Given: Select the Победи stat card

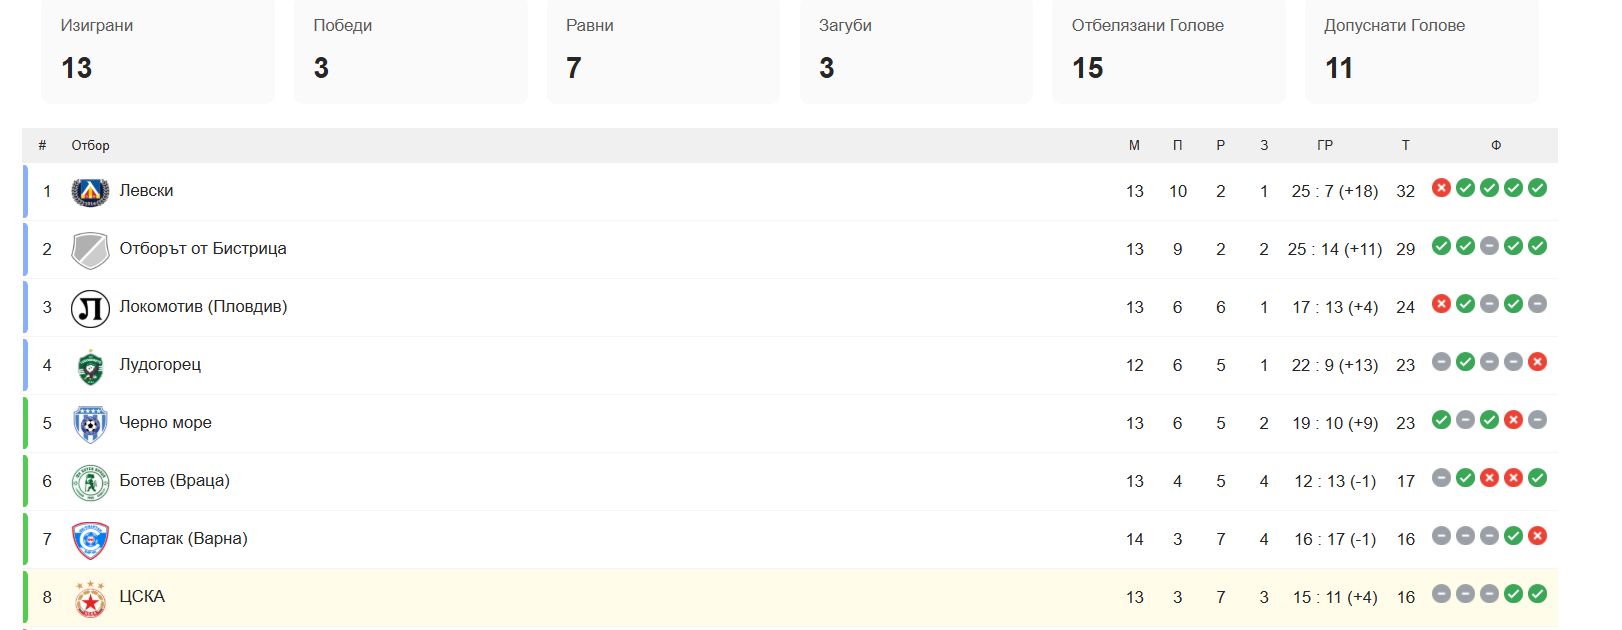Looking at the screenshot, I should point(410,50).
